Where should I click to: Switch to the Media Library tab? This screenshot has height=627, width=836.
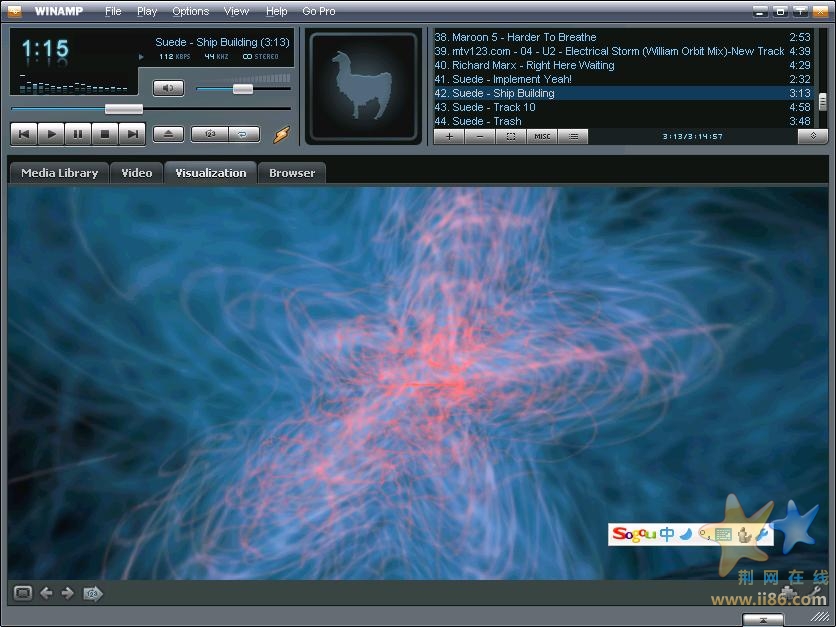pyautogui.click(x=59, y=173)
